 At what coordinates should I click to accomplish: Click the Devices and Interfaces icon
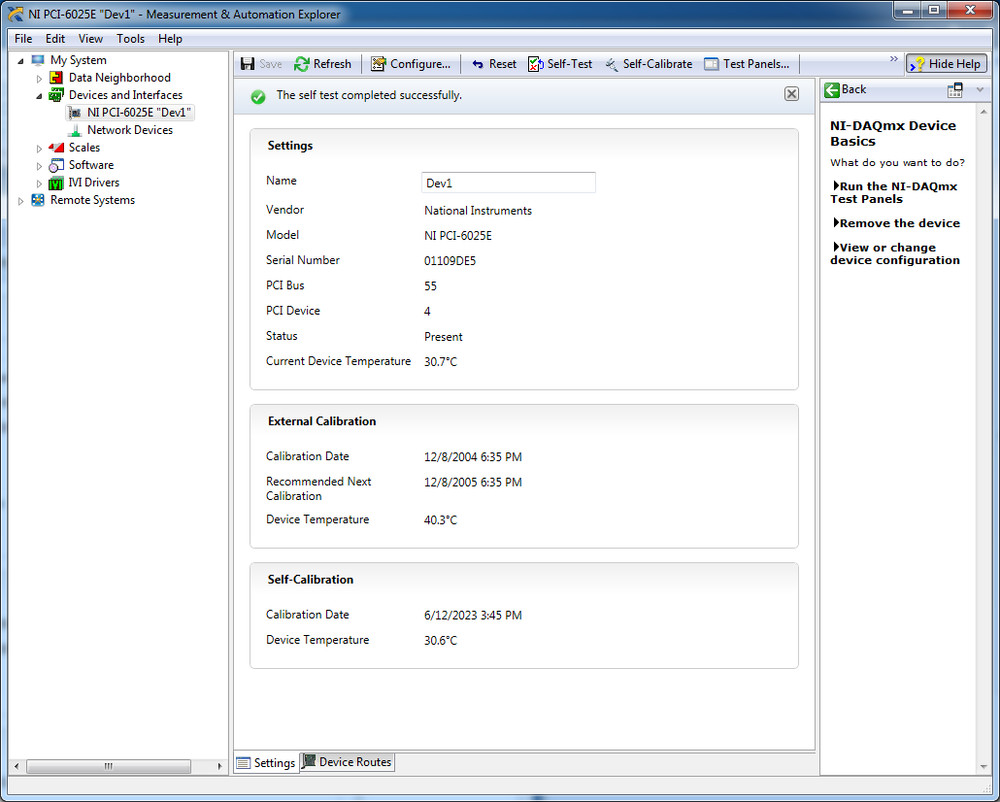pos(56,95)
